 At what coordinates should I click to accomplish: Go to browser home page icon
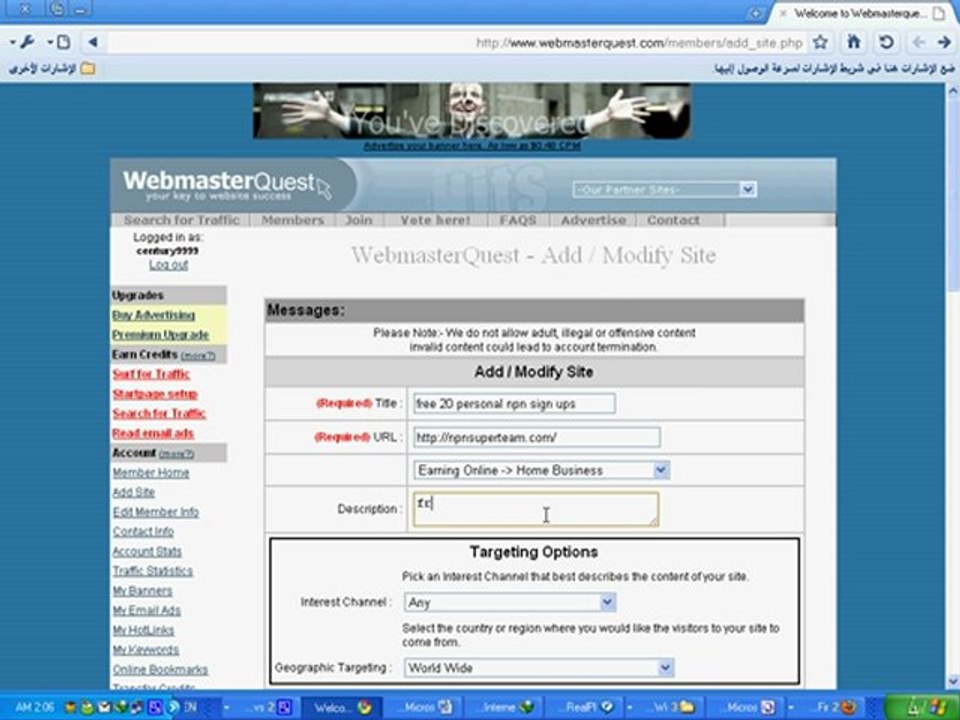(x=854, y=42)
